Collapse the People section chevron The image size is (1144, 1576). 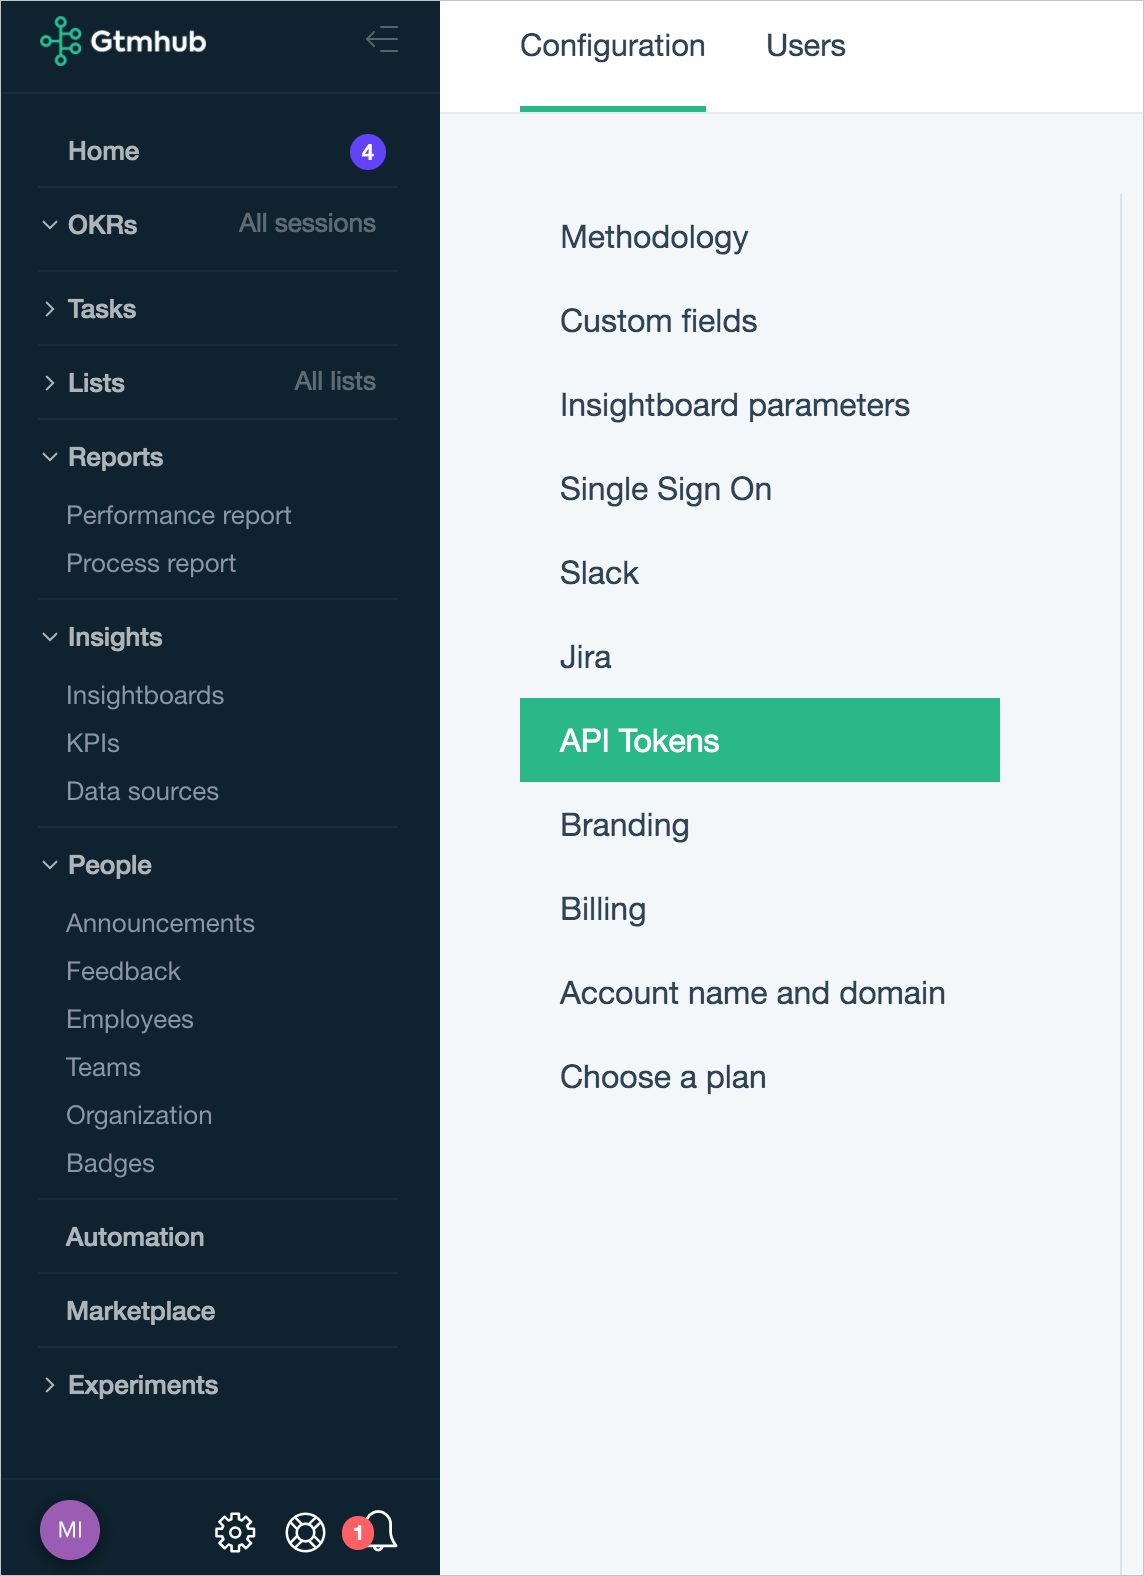(x=49, y=865)
